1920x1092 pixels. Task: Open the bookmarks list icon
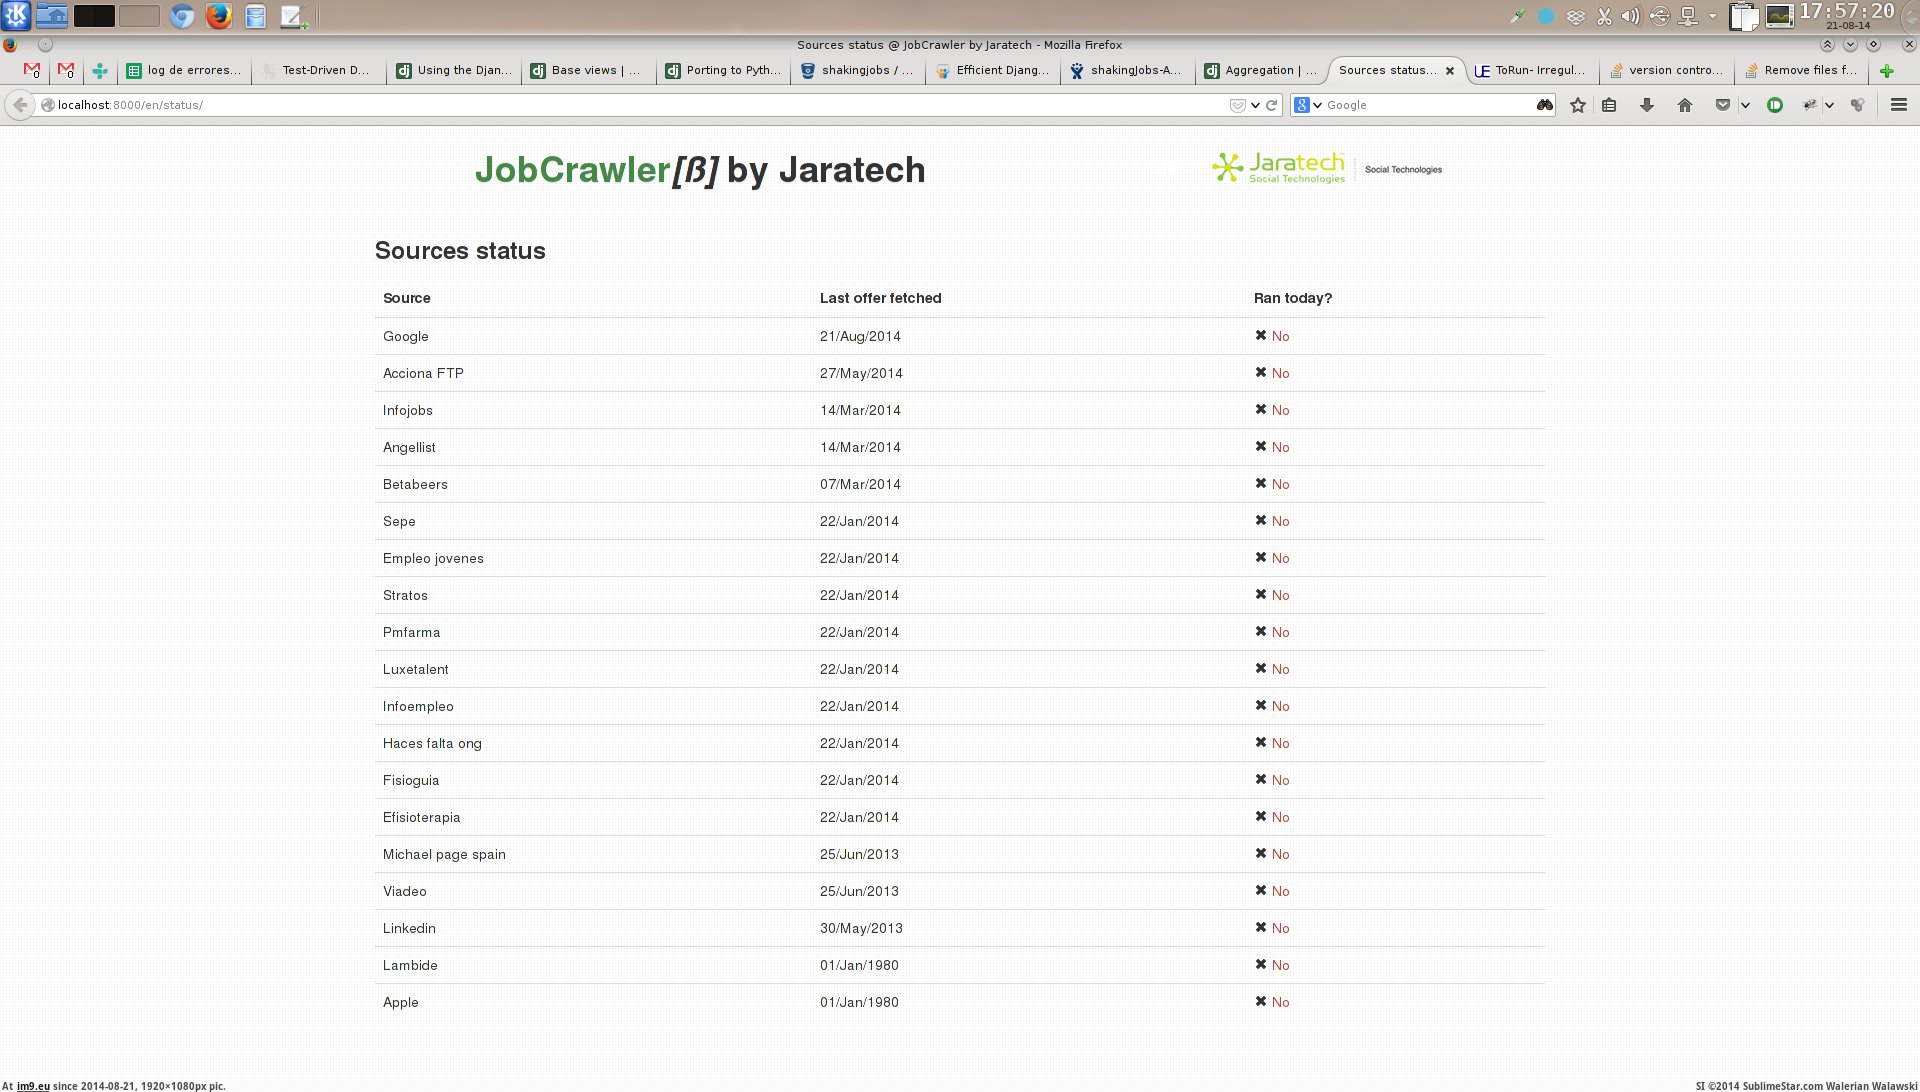[x=1609, y=105]
